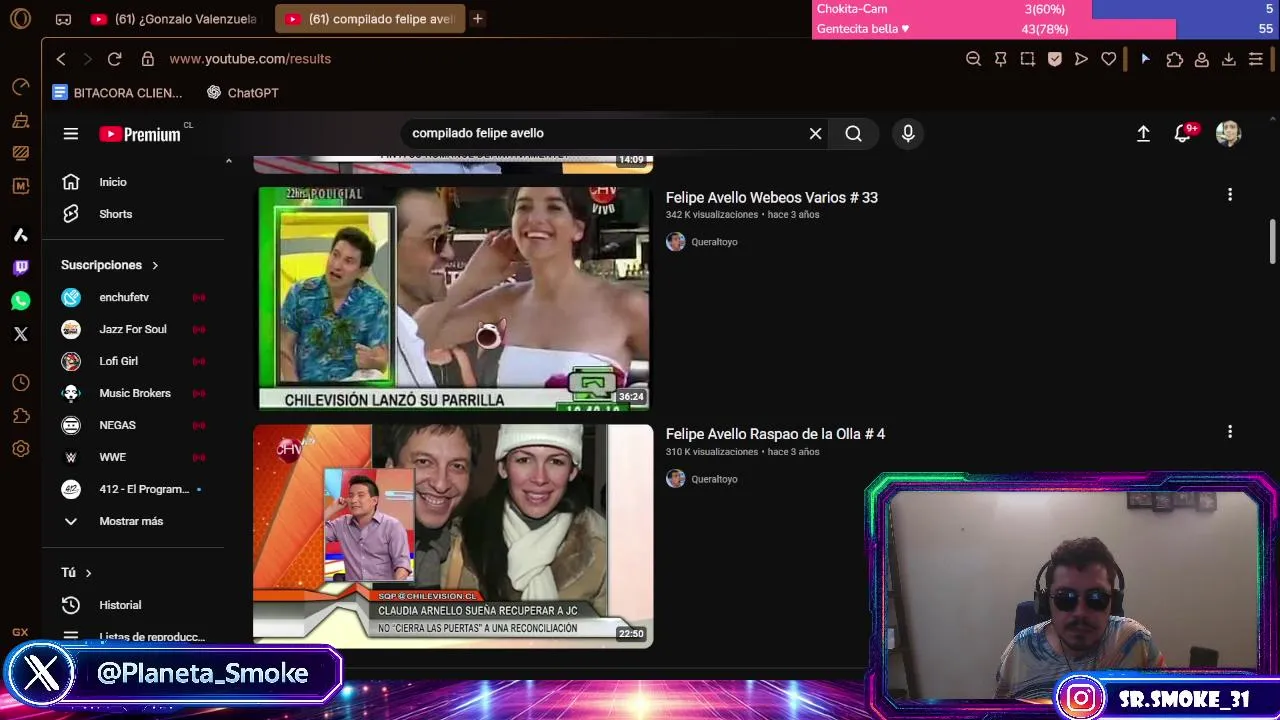Open the enchufetv subscription
Image resolution: width=1280 pixels, height=720 pixels.
[135, 297]
